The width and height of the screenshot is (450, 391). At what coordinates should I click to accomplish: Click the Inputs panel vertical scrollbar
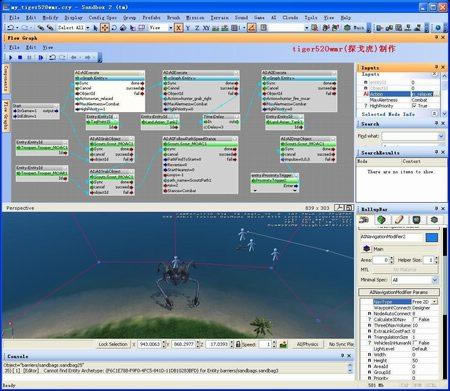click(444, 94)
